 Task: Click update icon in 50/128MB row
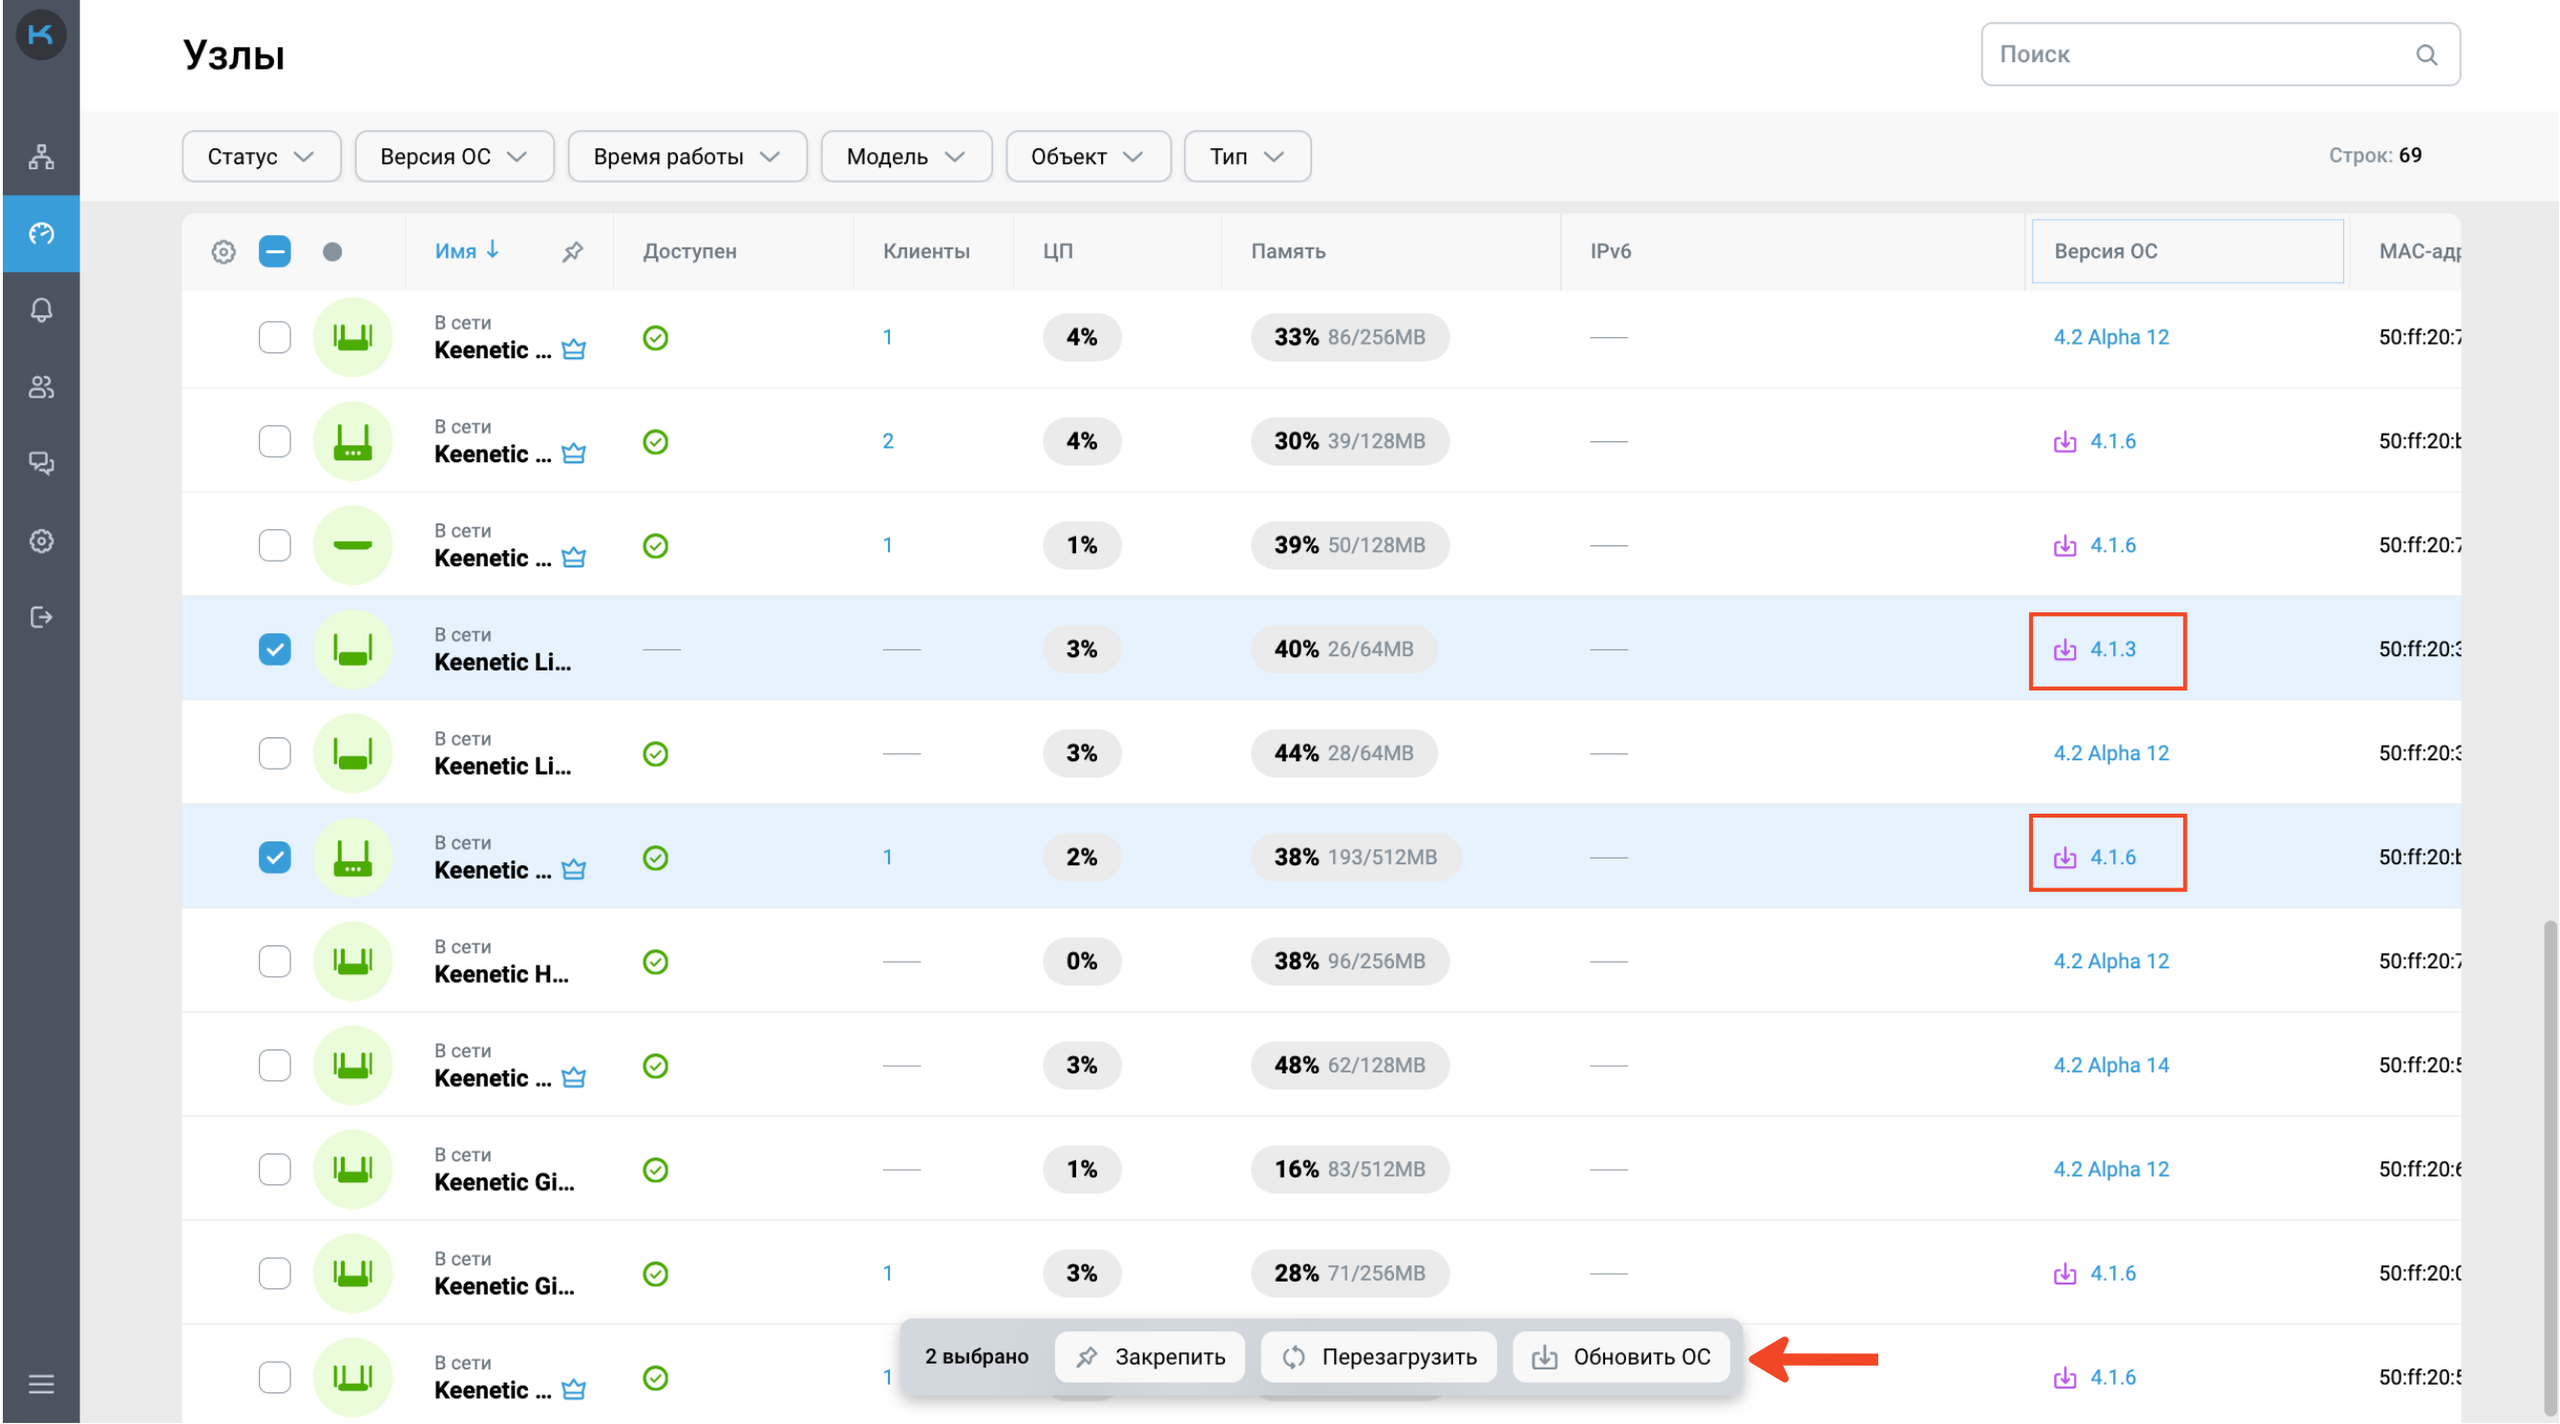click(x=2065, y=546)
